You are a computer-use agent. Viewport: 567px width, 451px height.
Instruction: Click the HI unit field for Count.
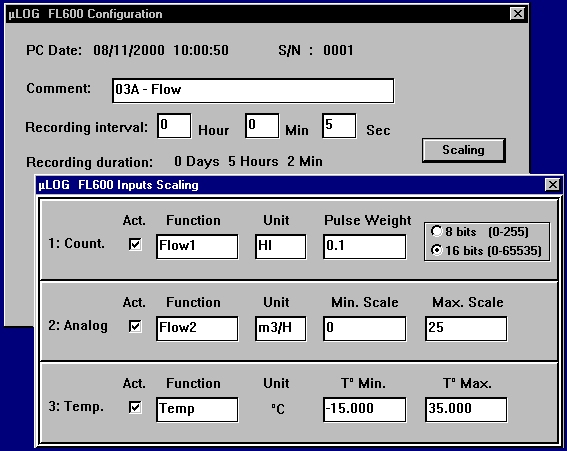click(x=281, y=247)
